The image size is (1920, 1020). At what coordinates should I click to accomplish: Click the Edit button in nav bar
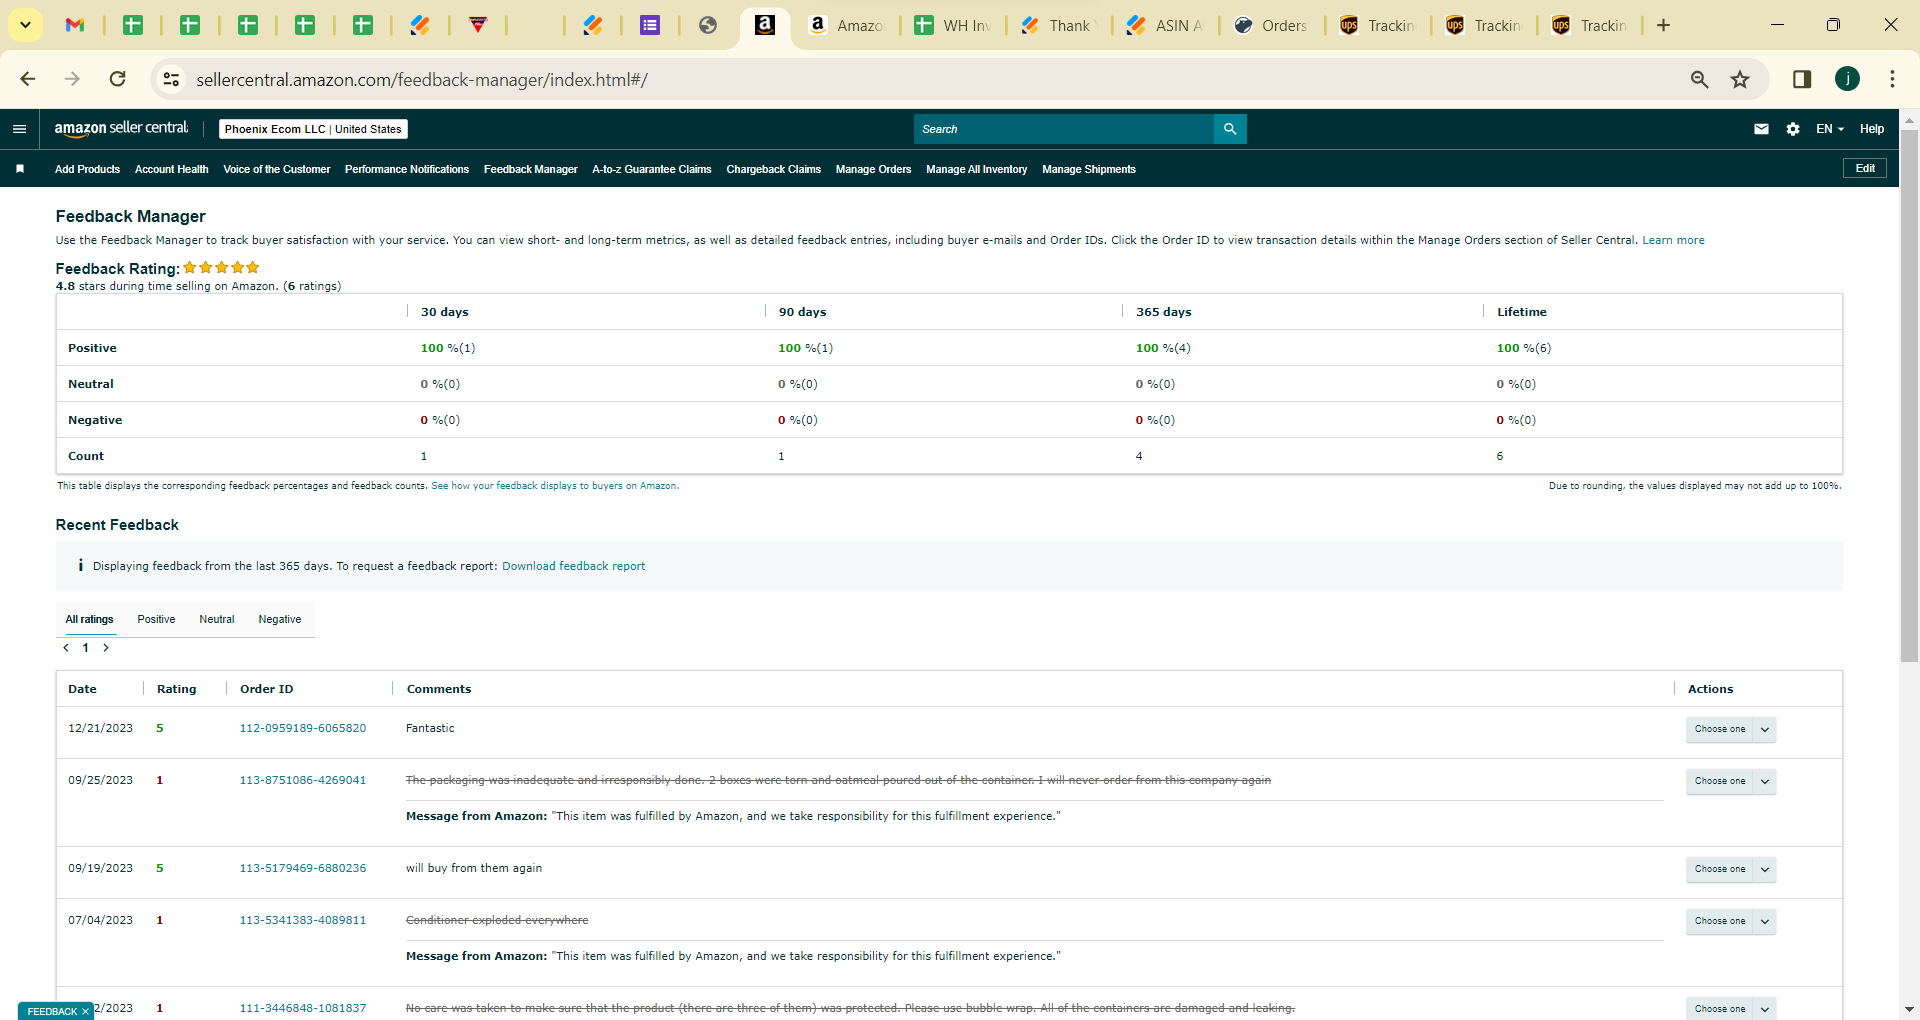[1865, 168]
